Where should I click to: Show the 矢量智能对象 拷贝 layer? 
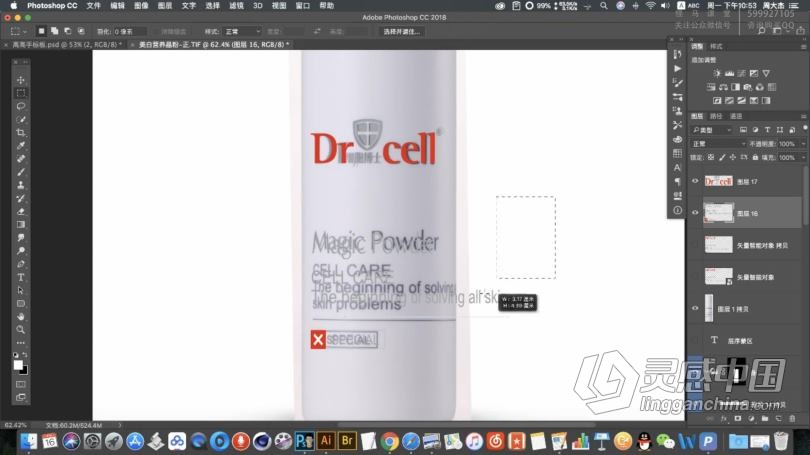pyautogui.click(x=695, y=245)
